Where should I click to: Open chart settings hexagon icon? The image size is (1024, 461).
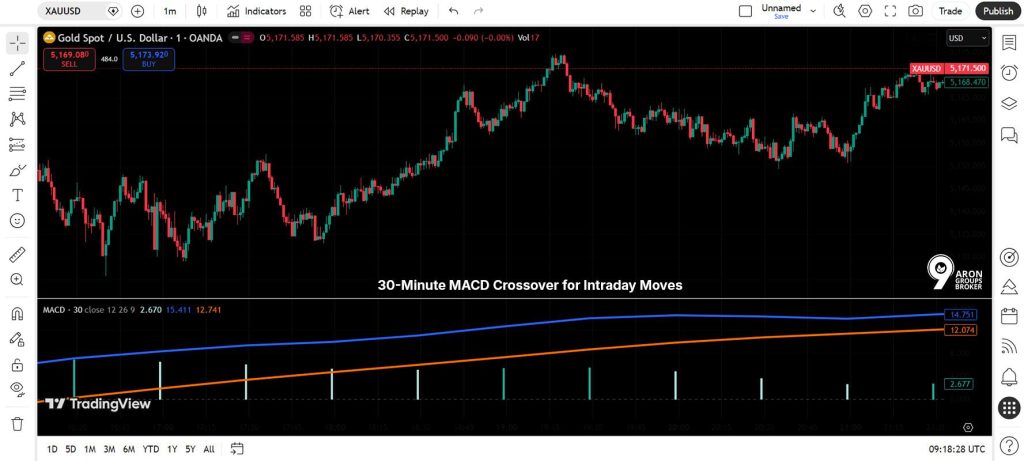865,11
